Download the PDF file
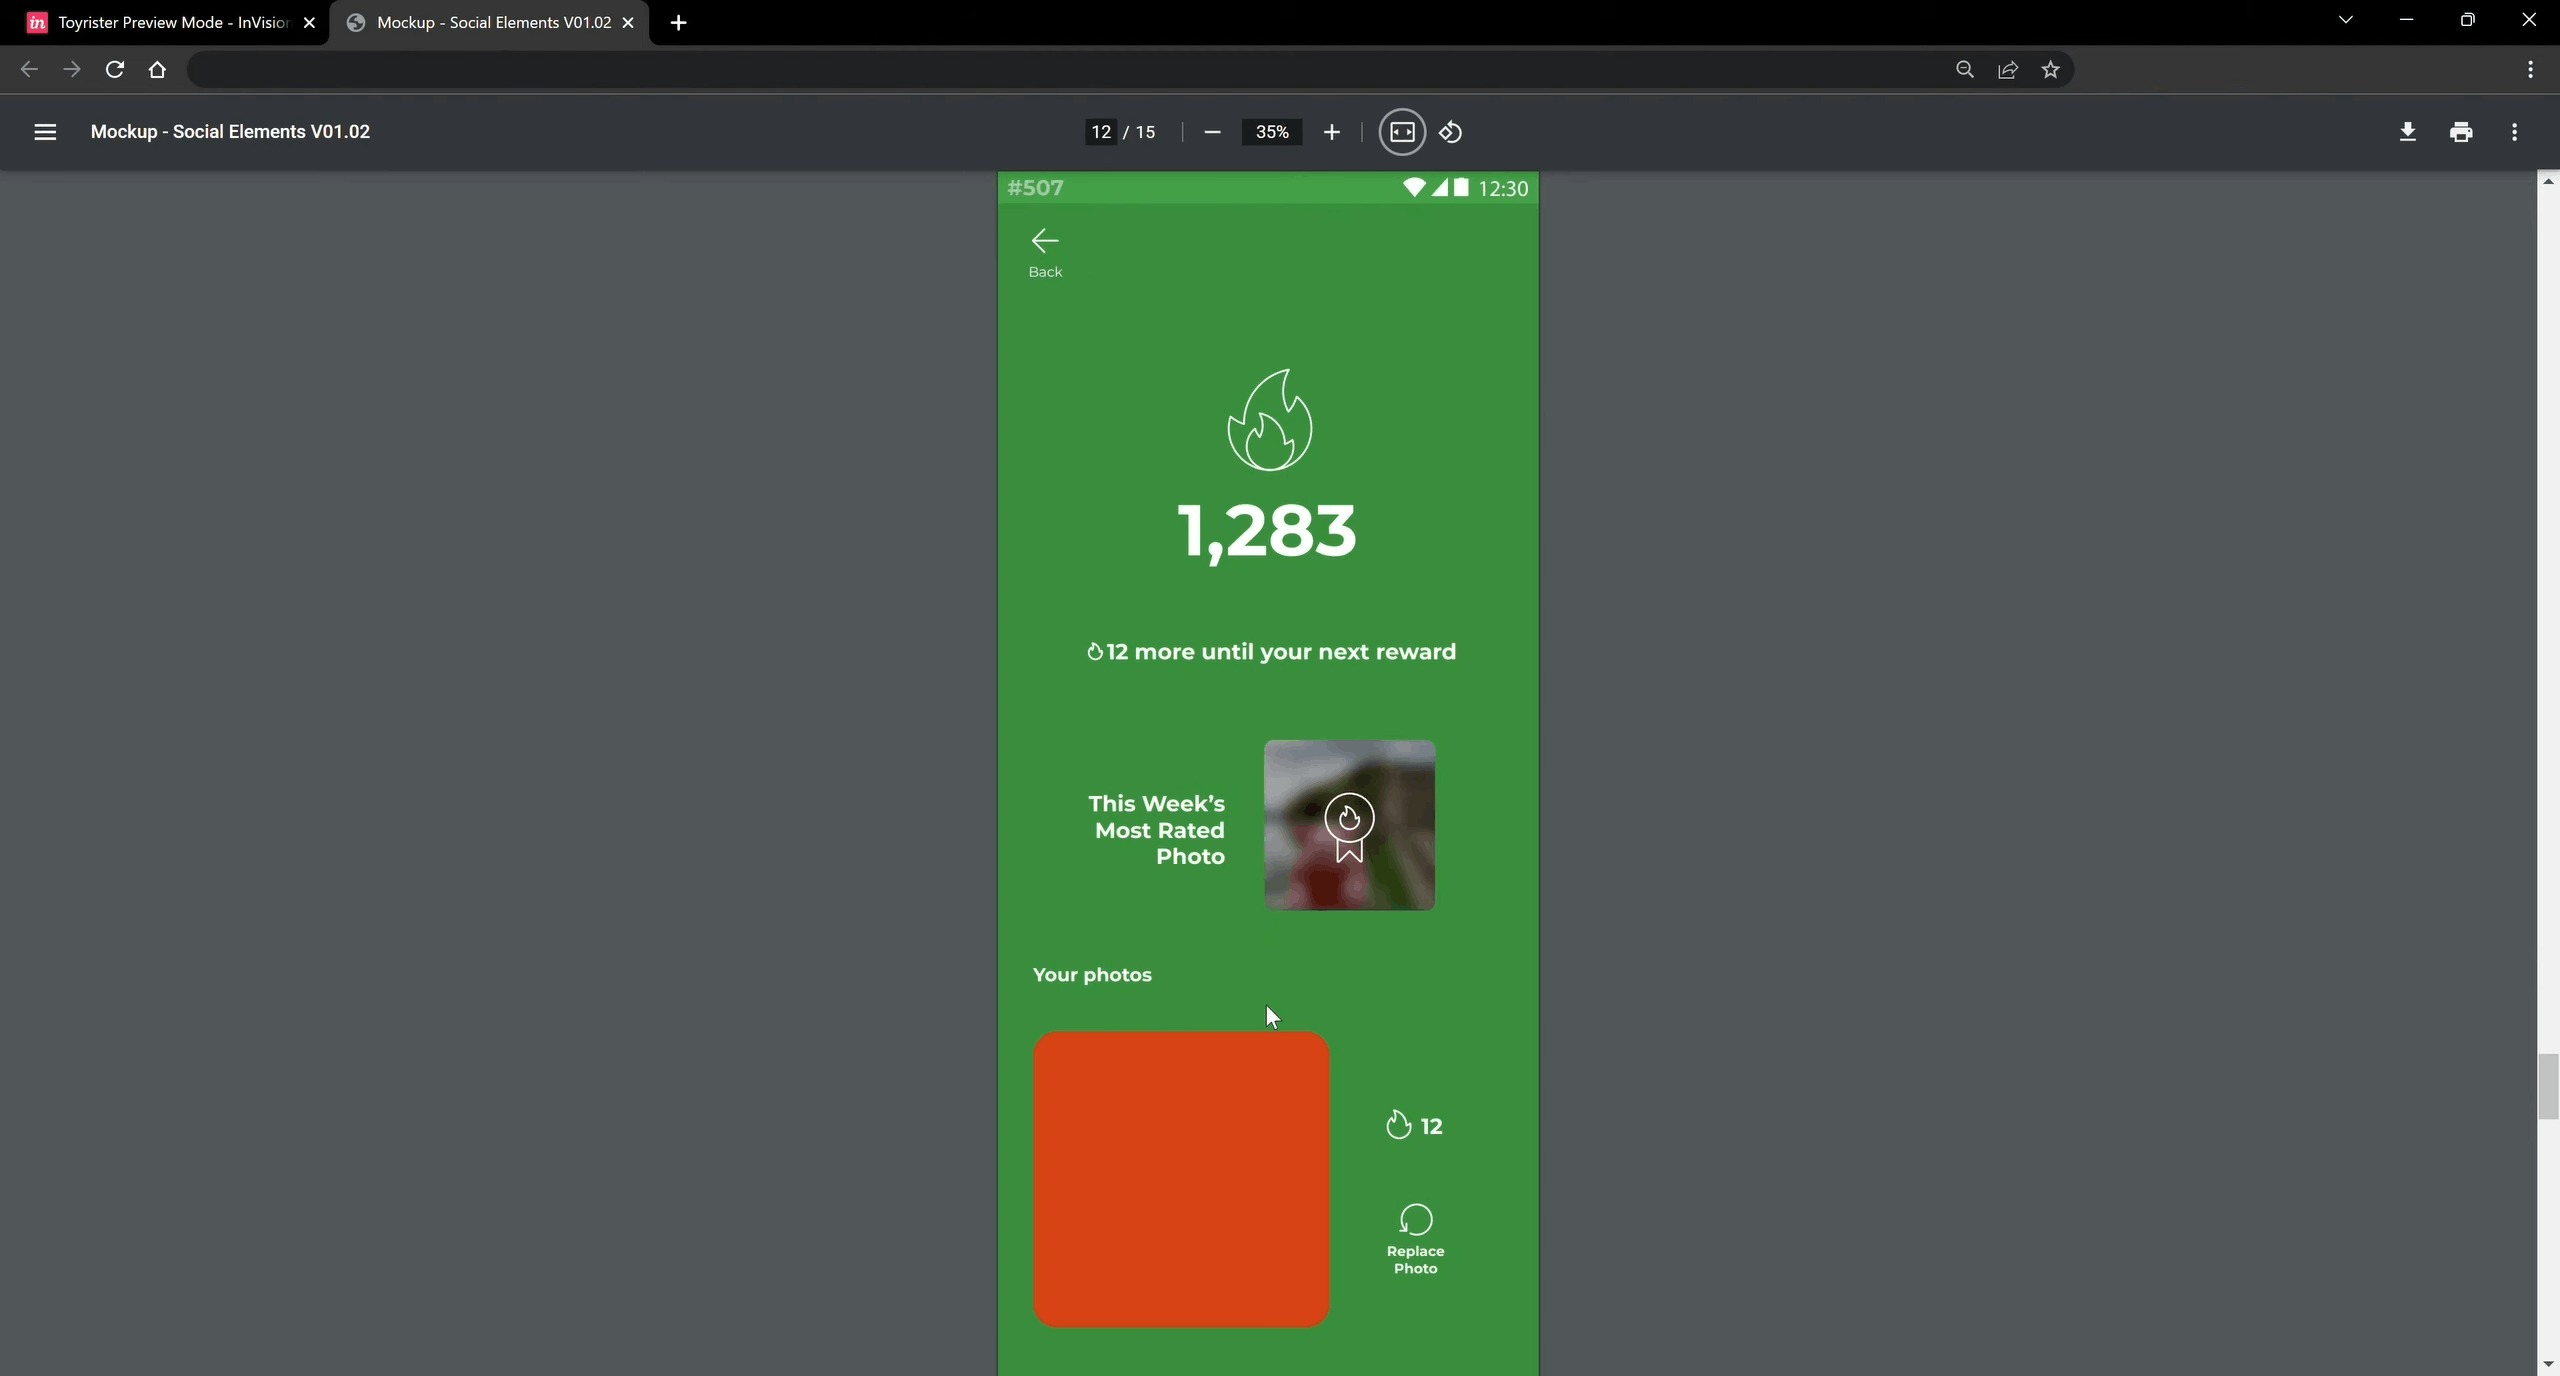 coord(2408,132)
